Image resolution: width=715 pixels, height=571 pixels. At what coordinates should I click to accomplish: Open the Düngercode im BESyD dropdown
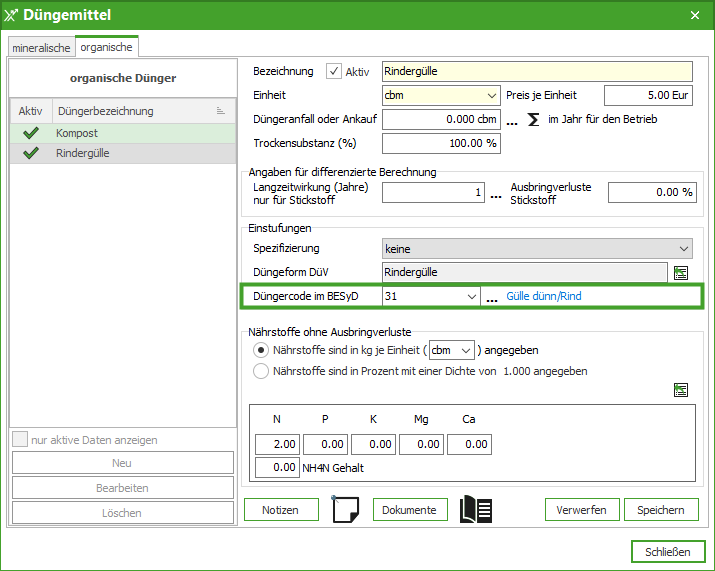click(431, 297)
